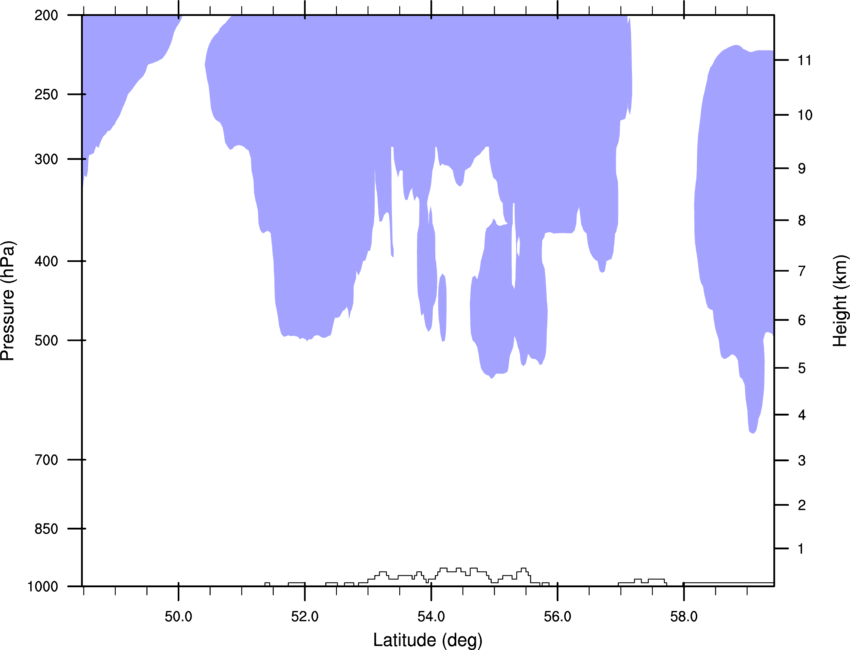Click the "Latitude (deg)" axis title

point(428,640)
